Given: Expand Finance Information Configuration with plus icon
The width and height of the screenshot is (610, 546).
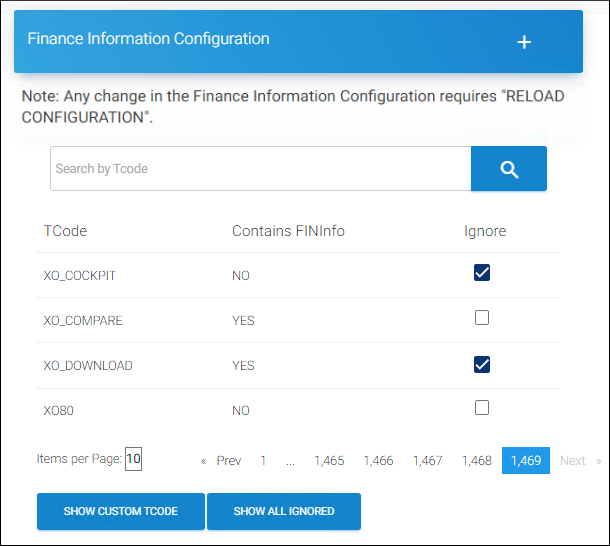Looking at the screenshot, I should [x=524, y=42].
